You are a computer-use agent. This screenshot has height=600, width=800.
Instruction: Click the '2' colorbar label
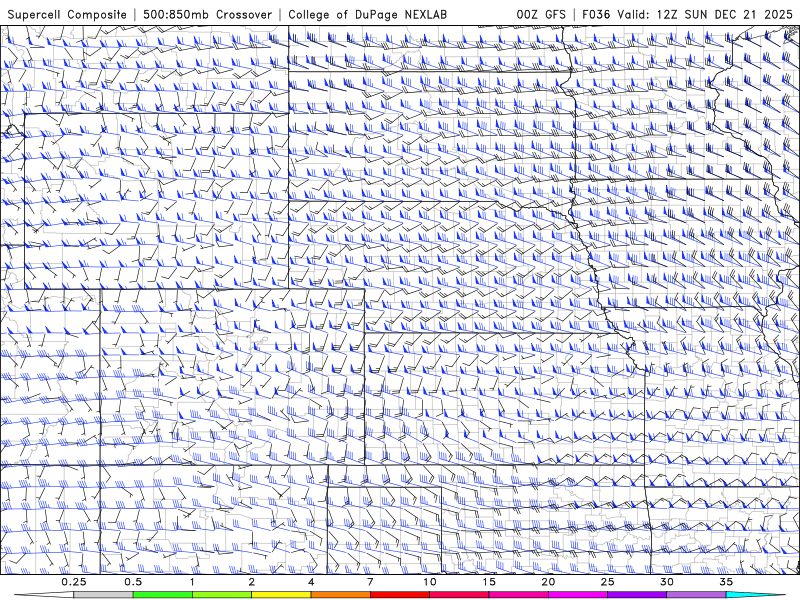click(x=252, y=582)
